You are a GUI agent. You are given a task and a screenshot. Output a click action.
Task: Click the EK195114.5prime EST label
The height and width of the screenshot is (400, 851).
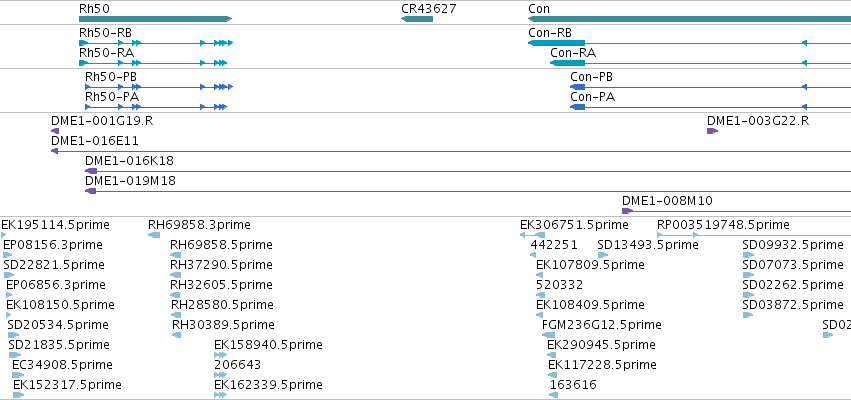(x=55, y=225)
